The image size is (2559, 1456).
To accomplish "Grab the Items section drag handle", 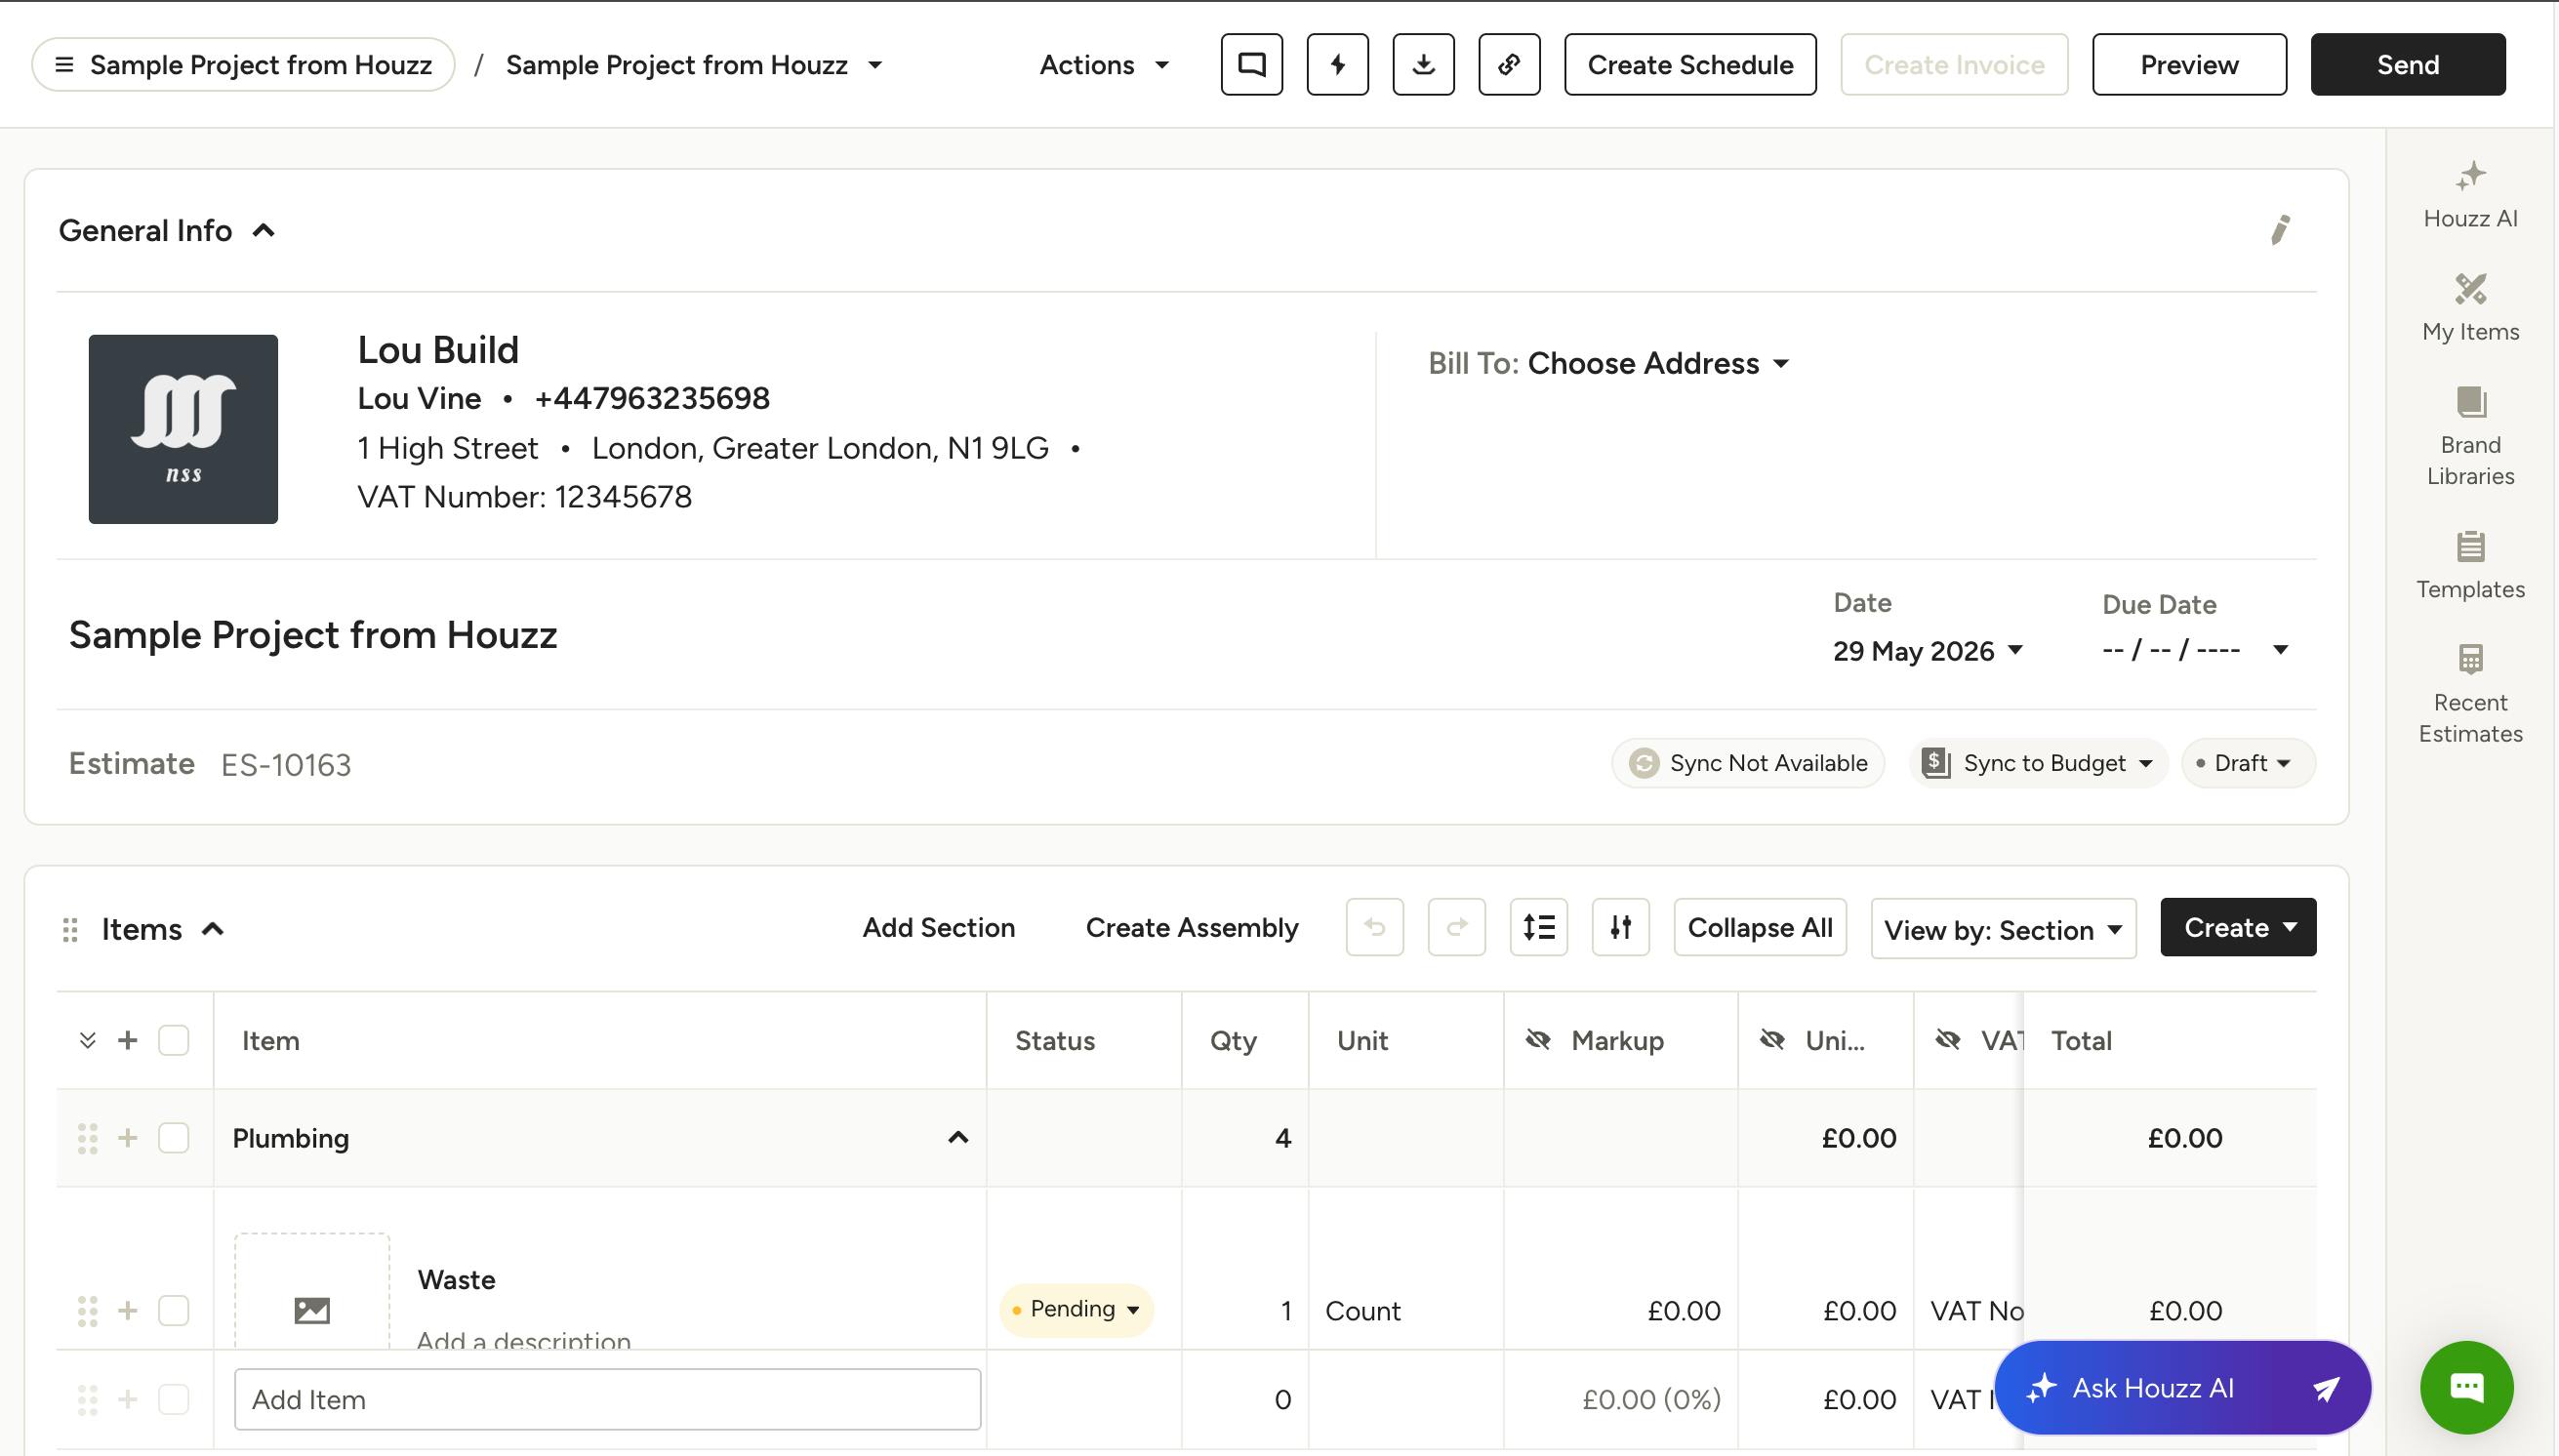I will (70, 930).
